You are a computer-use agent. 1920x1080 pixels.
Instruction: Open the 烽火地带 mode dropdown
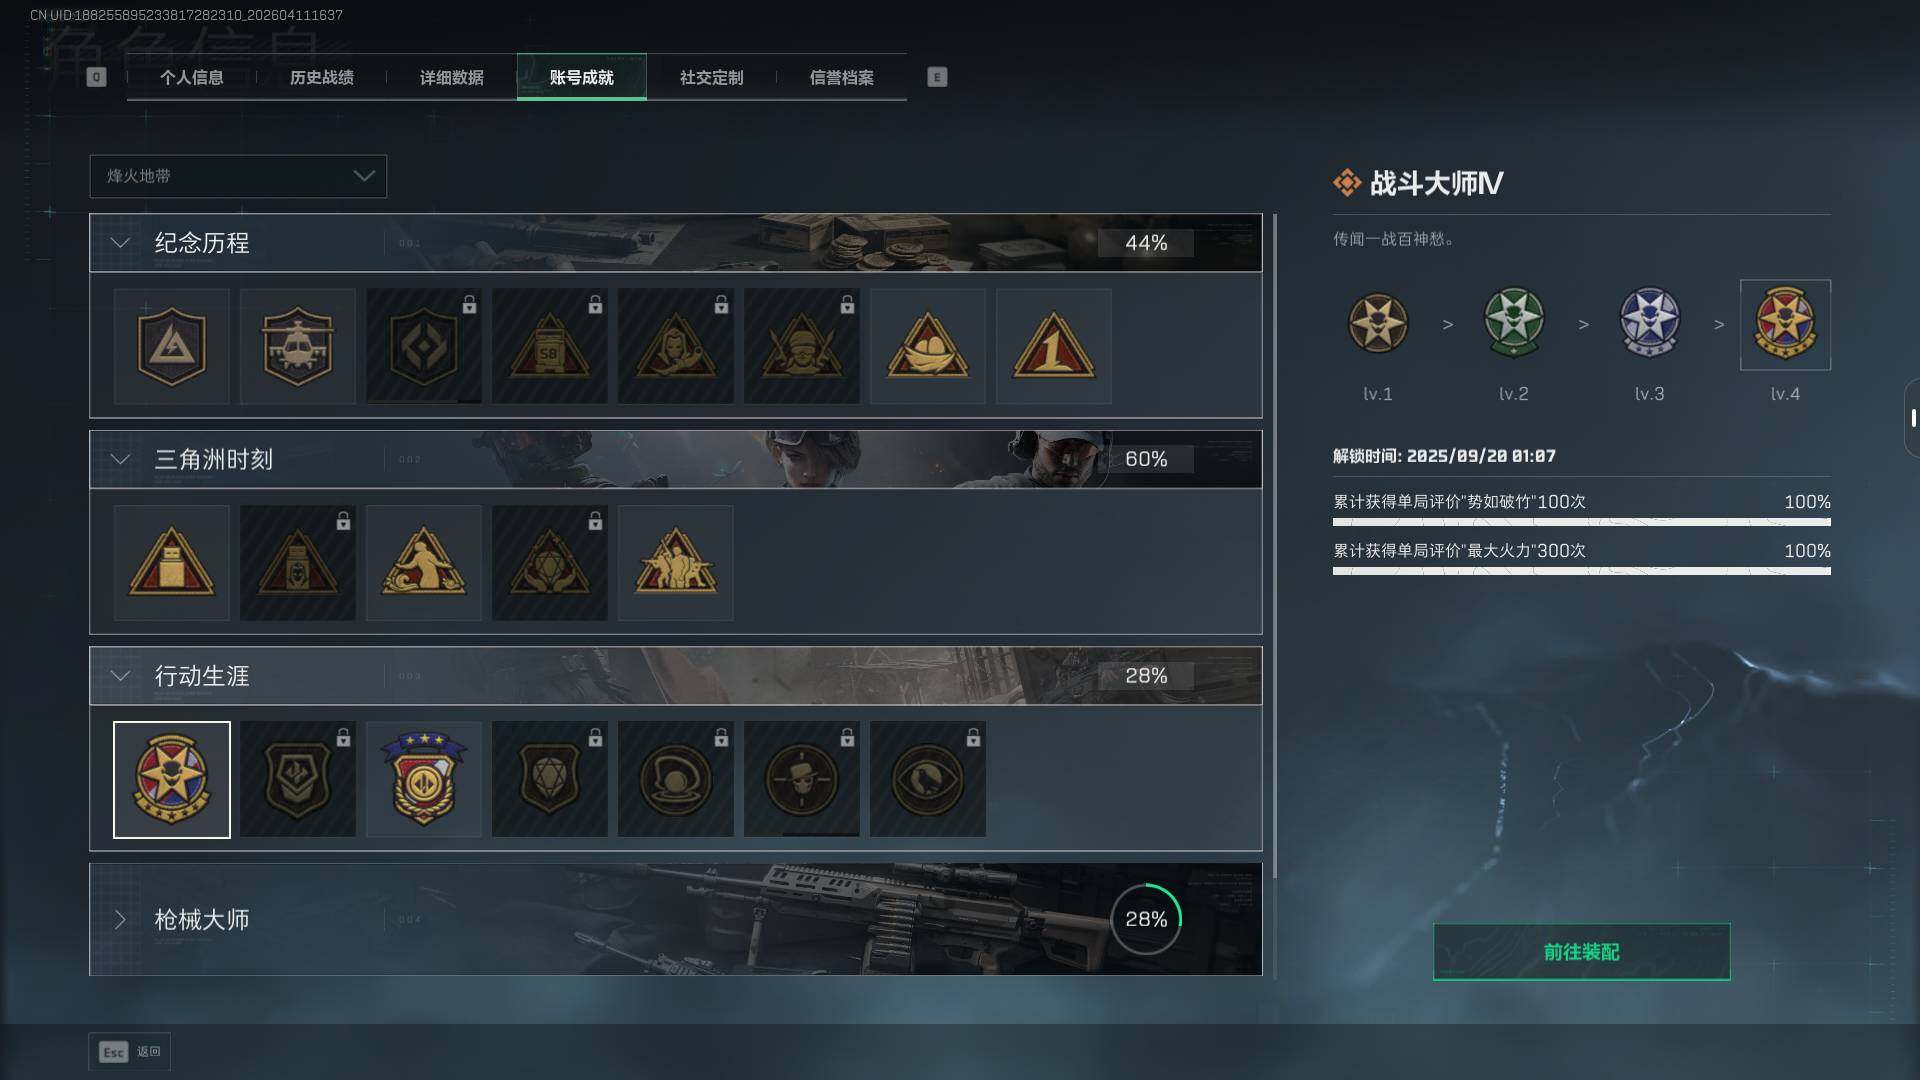pyautogui.click(x=238, y=176)
